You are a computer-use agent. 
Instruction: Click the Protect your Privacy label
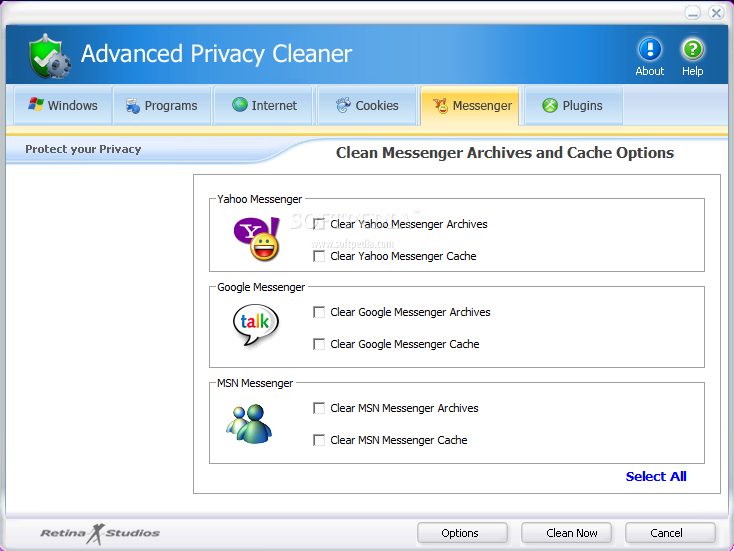tap(83, 149)
